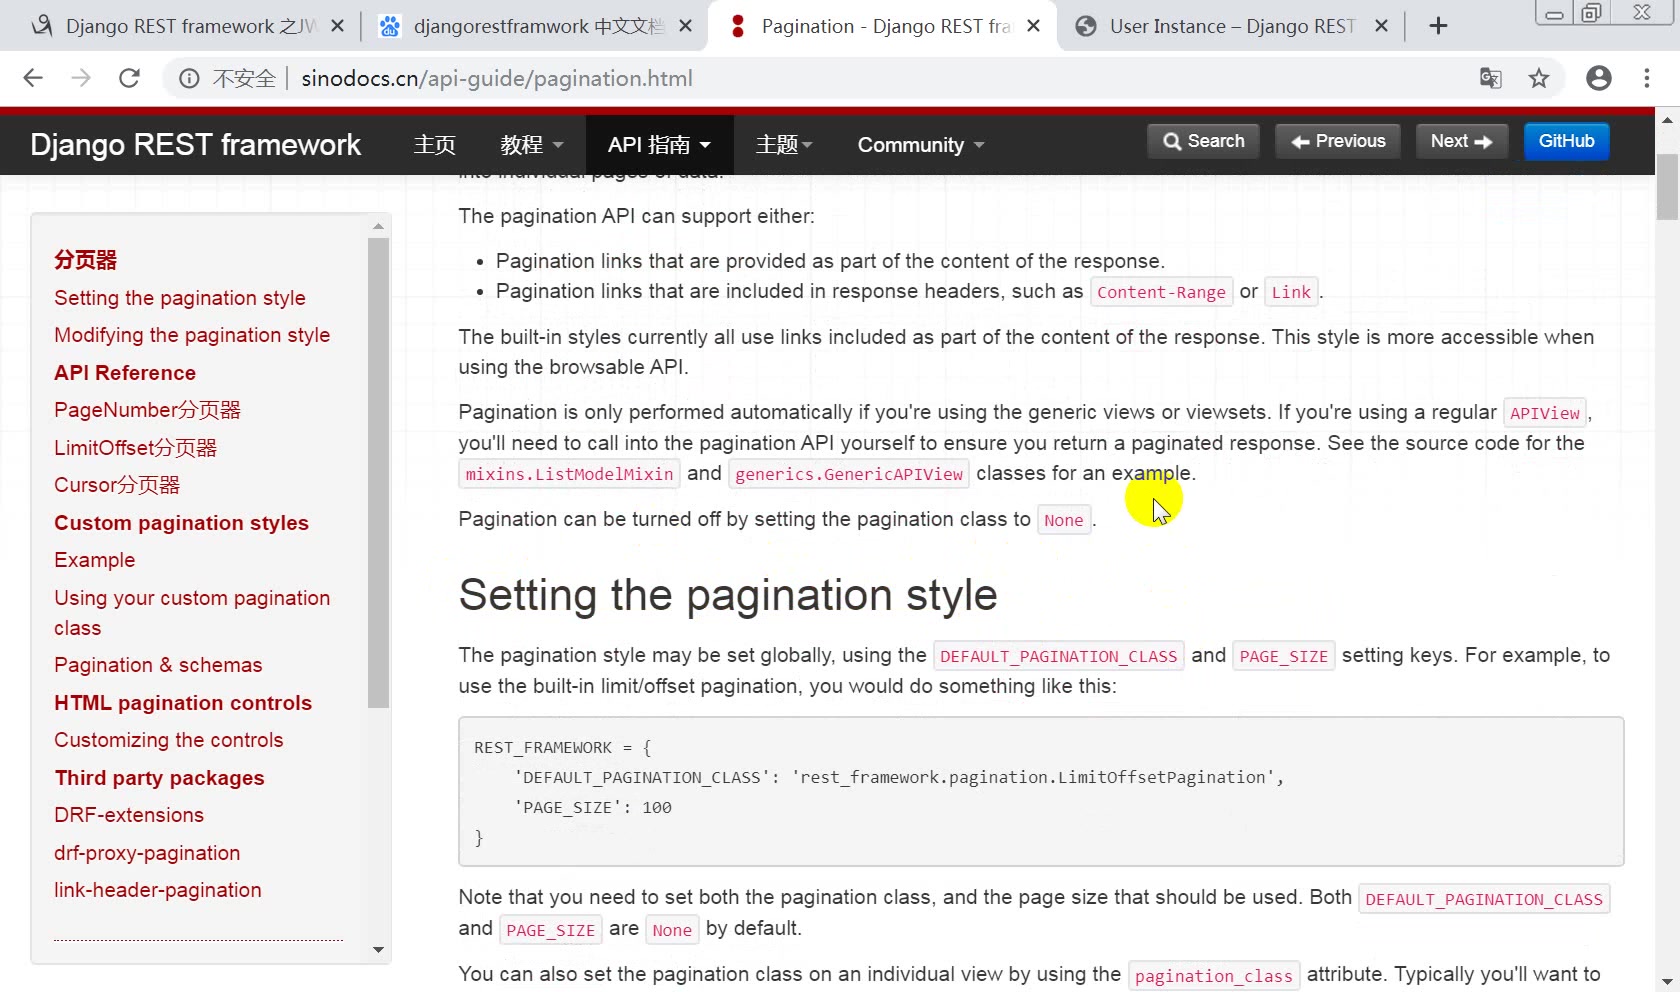Close the Pagination tab
Viewport: 1680px width, 992px height.
[x=1033, y=26]
